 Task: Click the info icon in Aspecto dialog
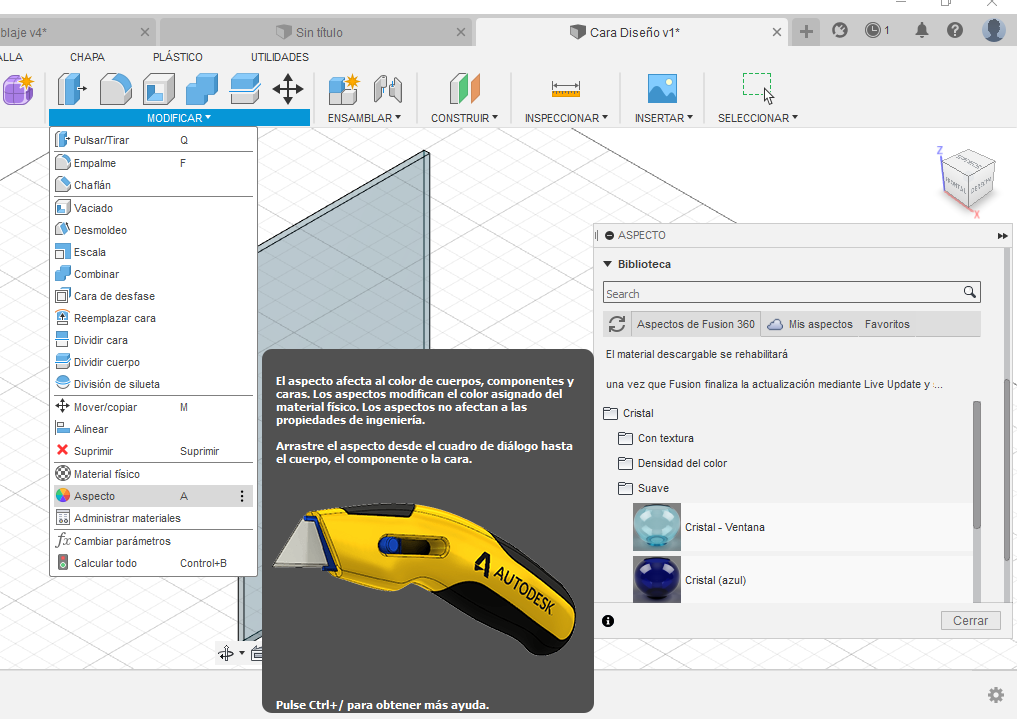608,621
